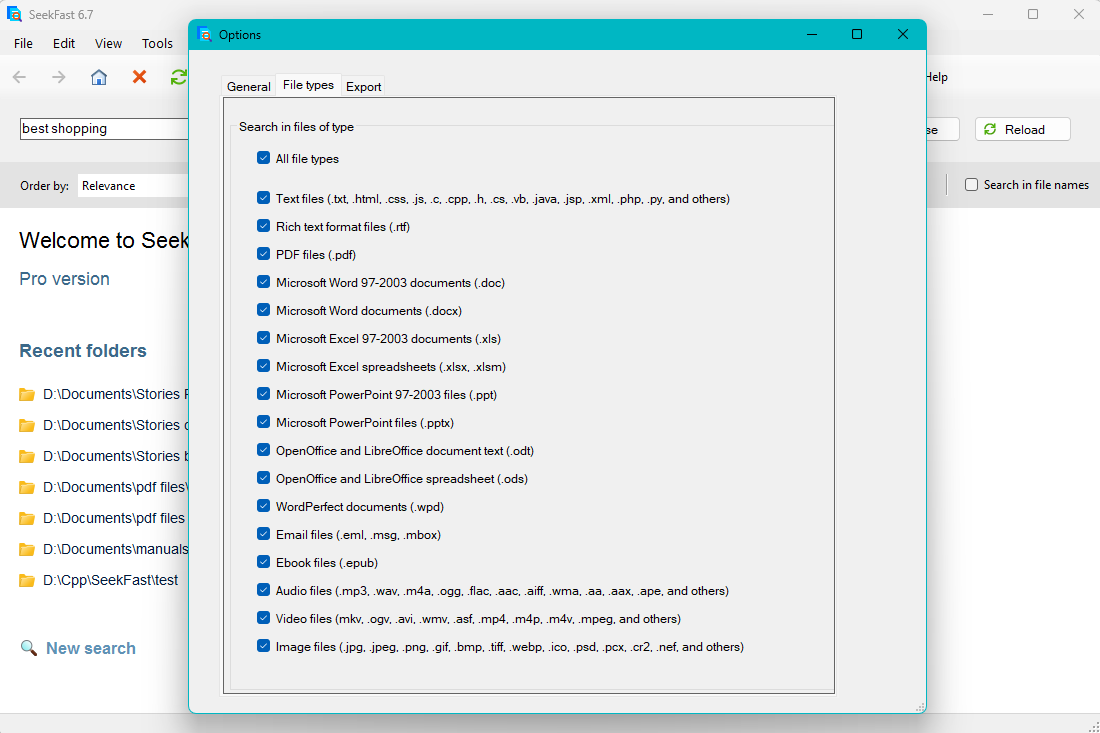Image resolution: width=1100 pixels, height=733 pixels.
Task: Click the back navigation arrow
Action: pyautogui.click(x=19, y=77)
